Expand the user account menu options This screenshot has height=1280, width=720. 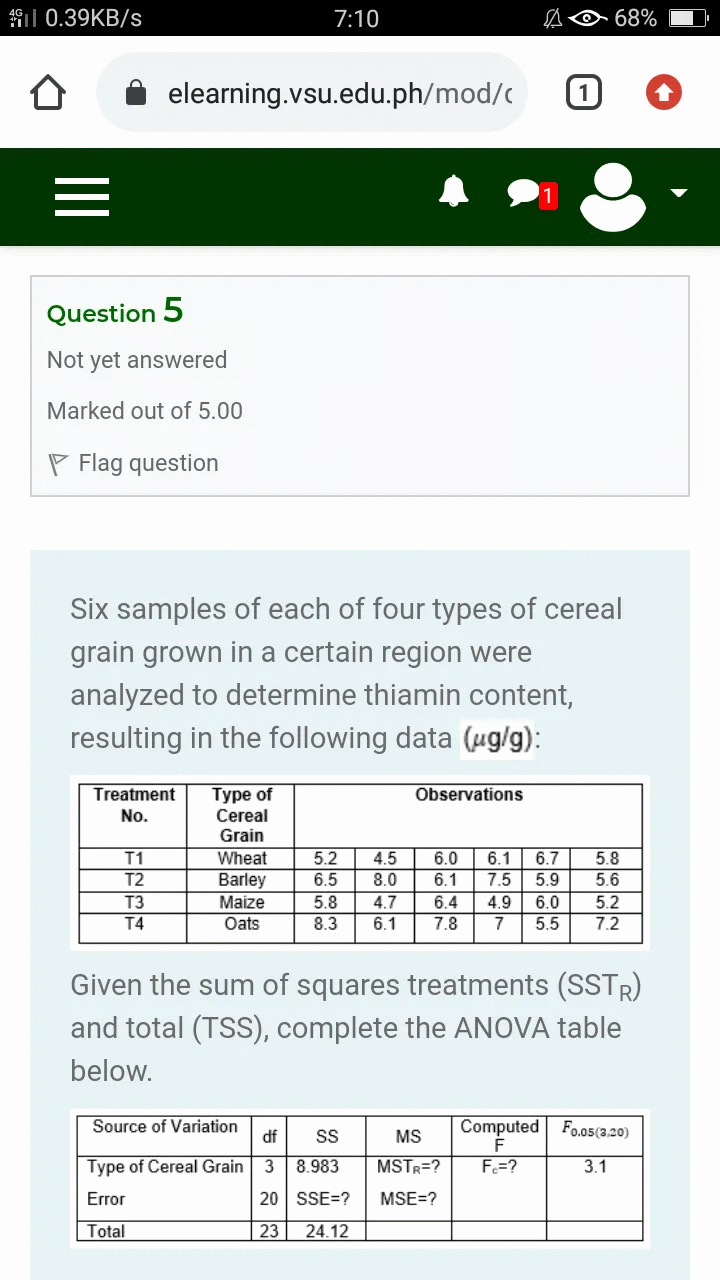pyautogui.click(x=677, y=193)
